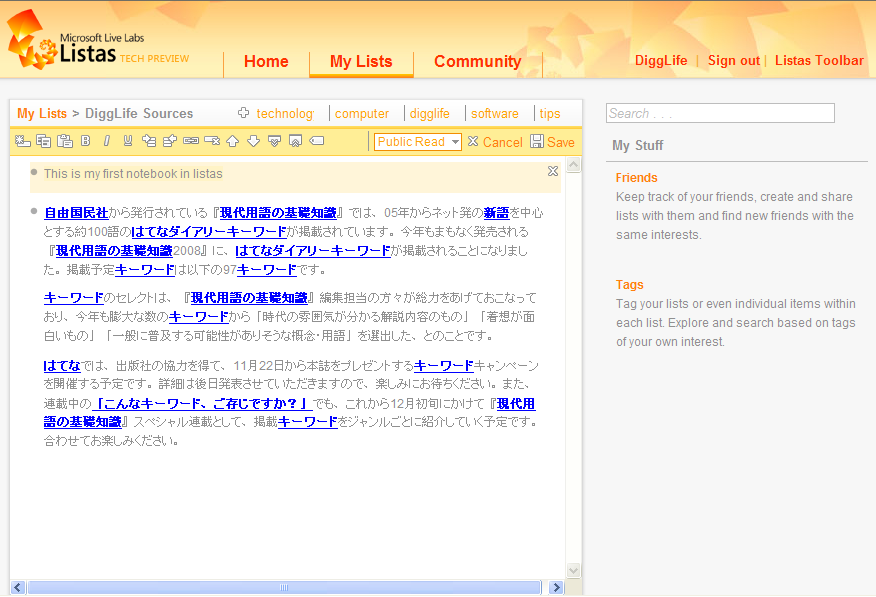Remove the hyperlink with the unlink icon
This screenshot has width=876, height=597.
[x=212, y=141]
